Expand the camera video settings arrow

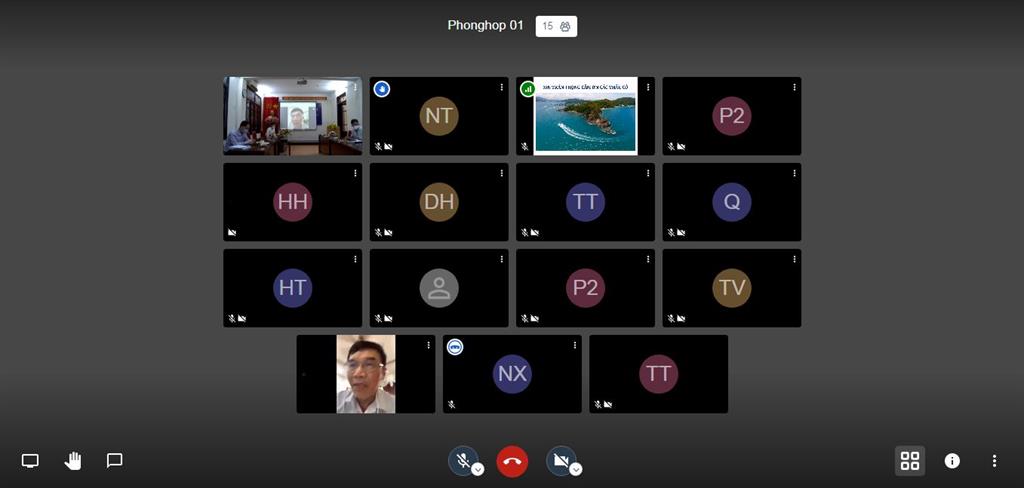576,469
